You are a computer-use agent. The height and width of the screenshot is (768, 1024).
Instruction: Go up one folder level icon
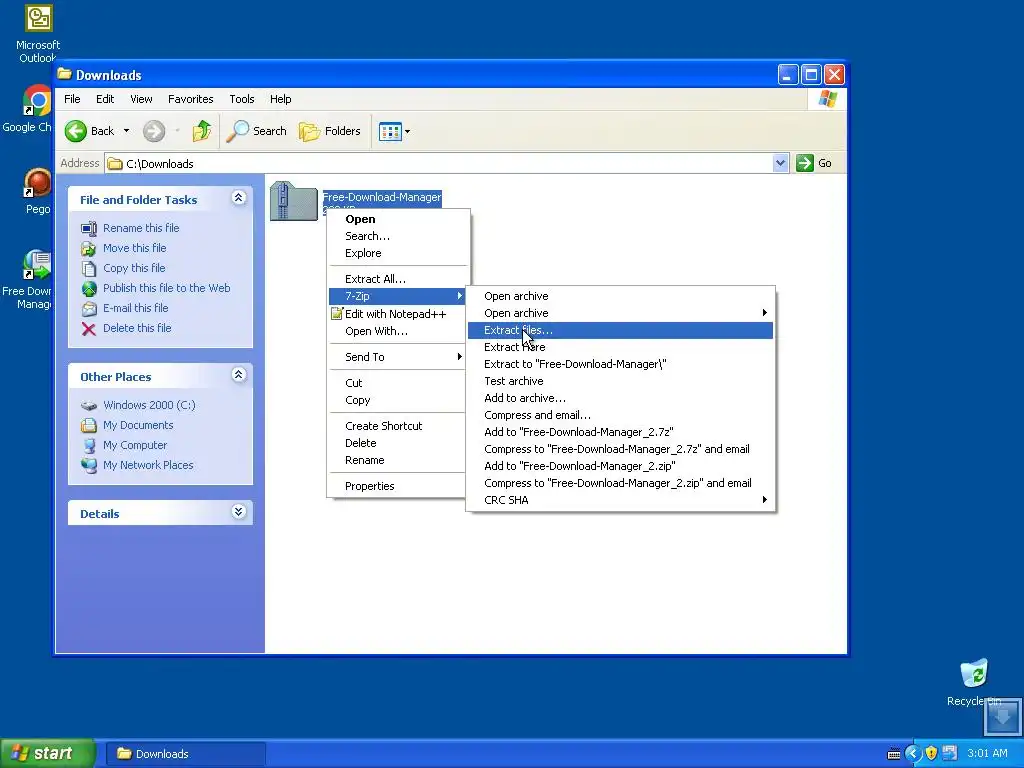click(x=202, y=131)
